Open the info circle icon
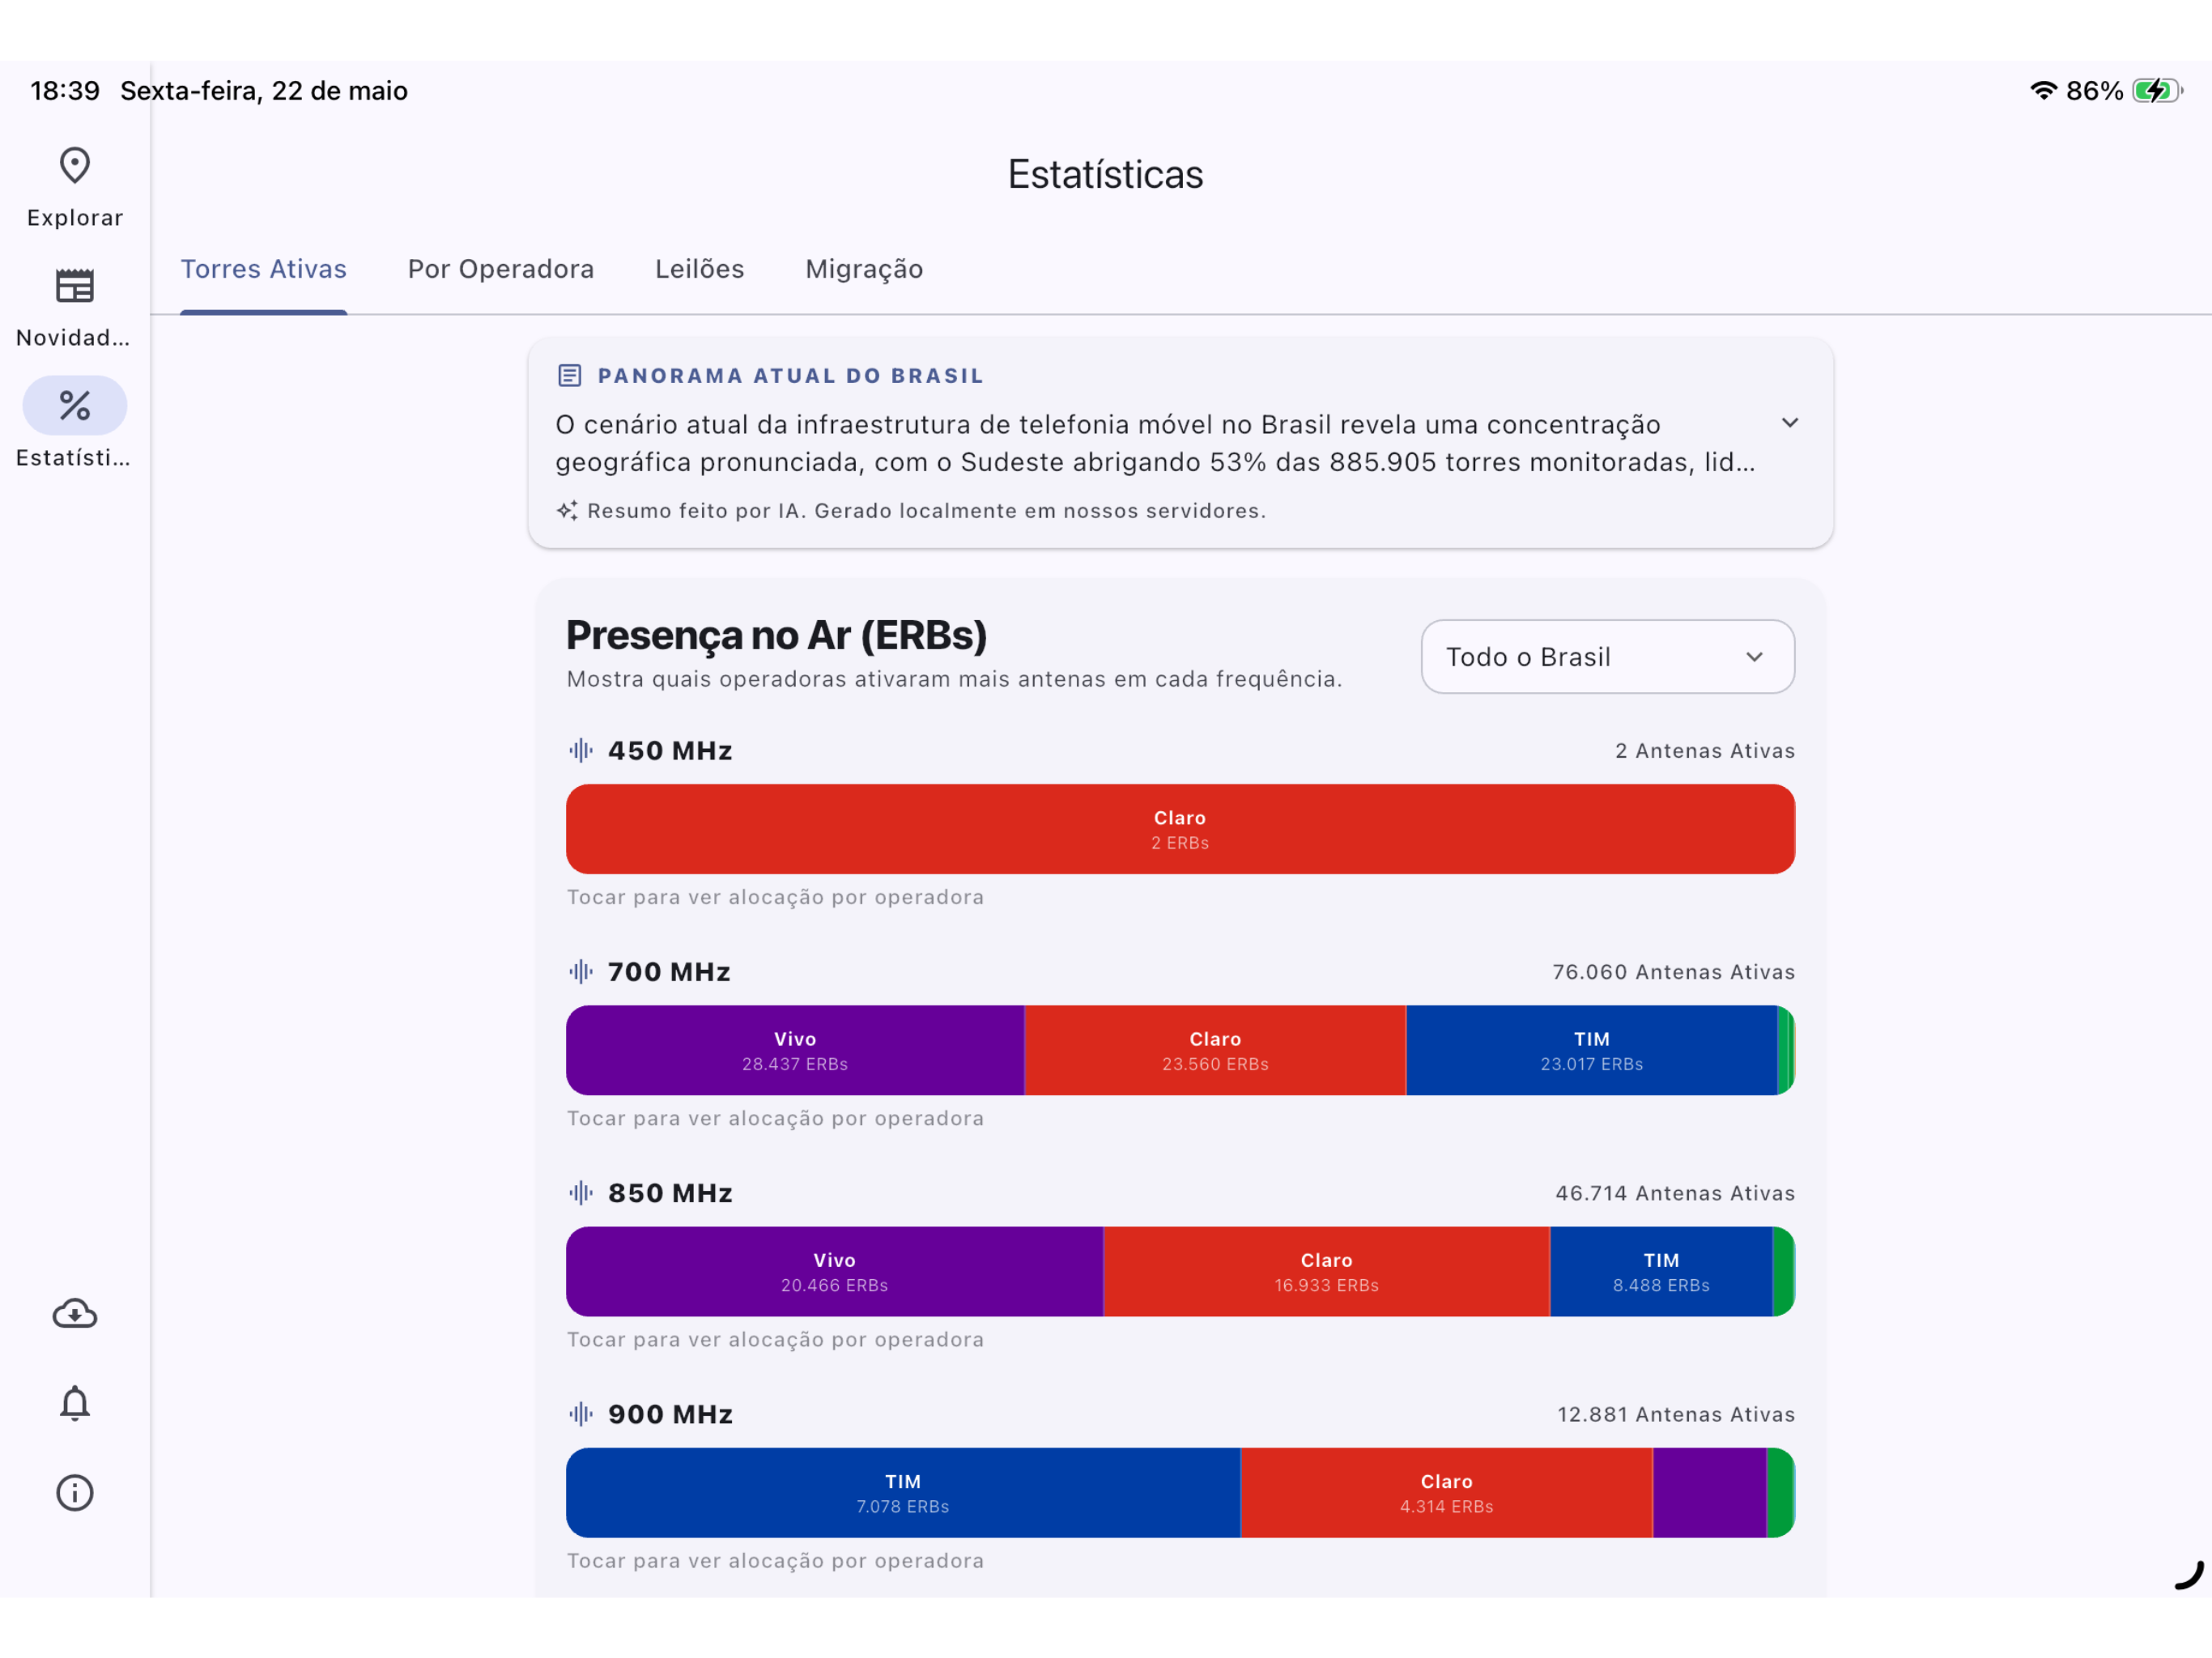 click(x=75, y=1493)
